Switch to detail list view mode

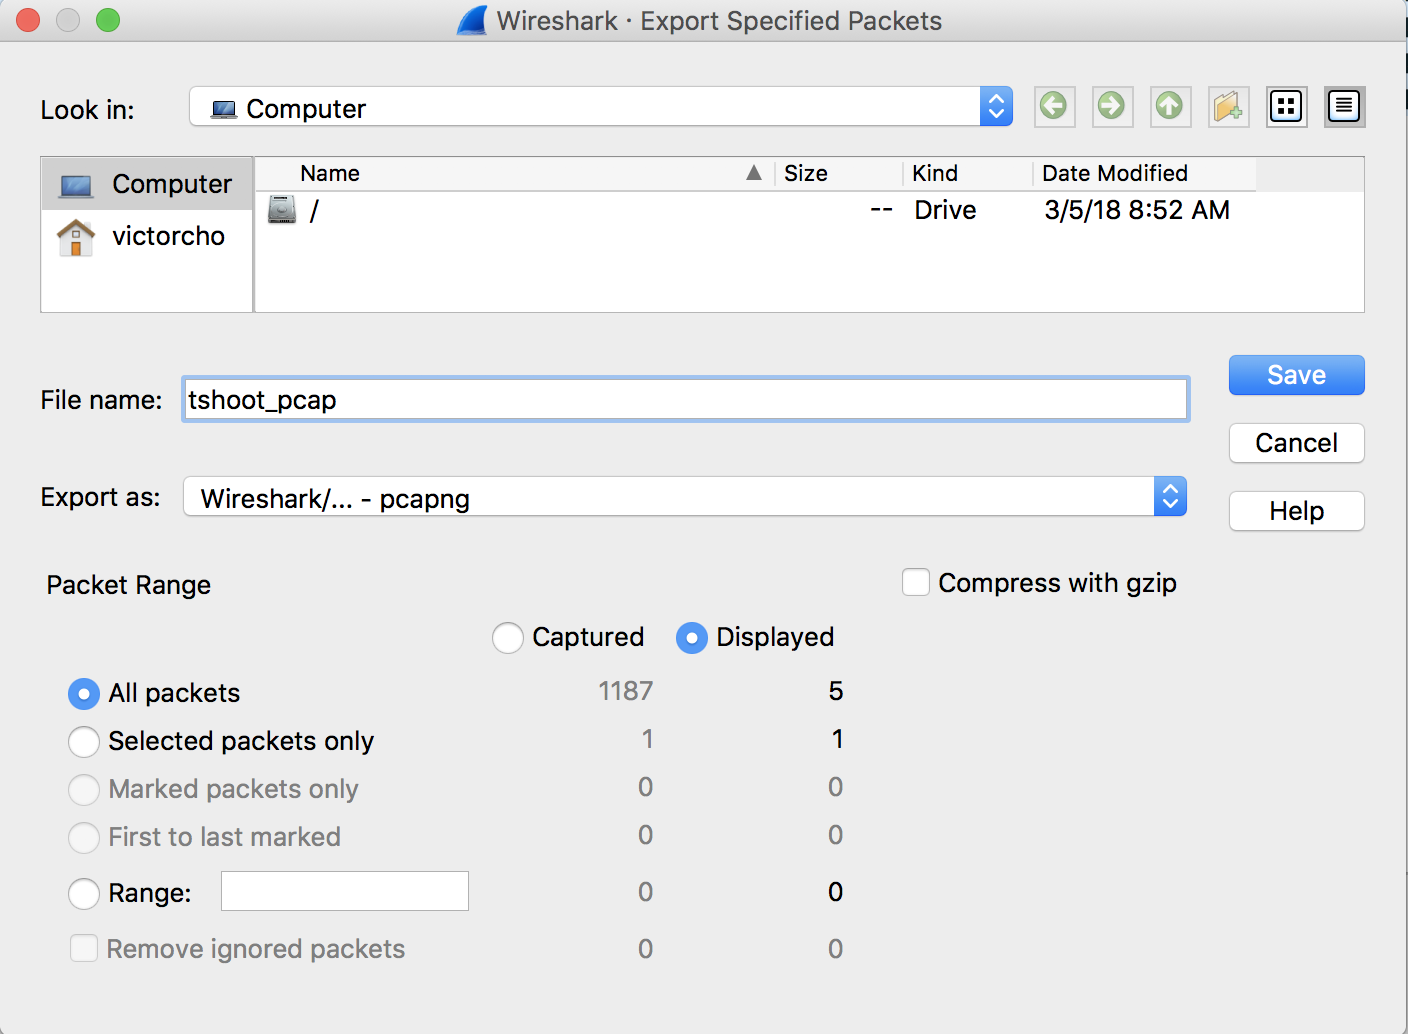pos(1344,106)
